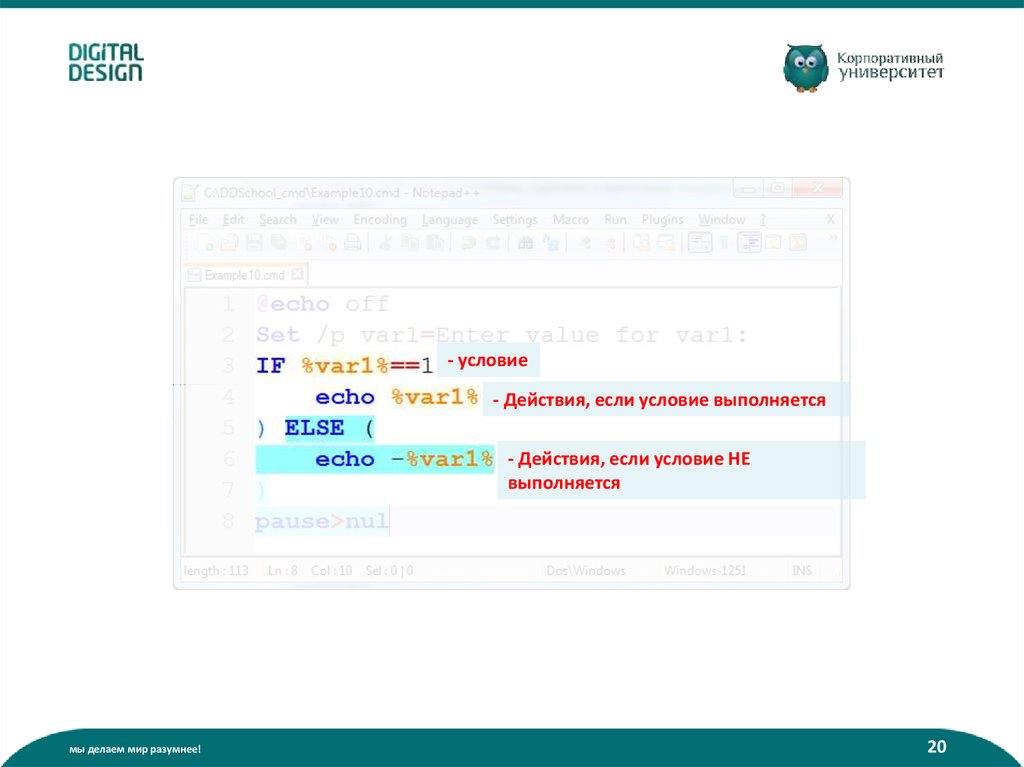Click the user-defined language toolbar icon
The image size is (1024, 767).
pos(774,243)
